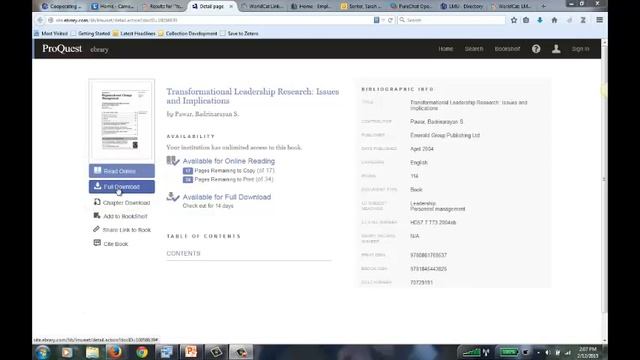Open Chapter Download option
640x360 pixels.
[126, 203]
